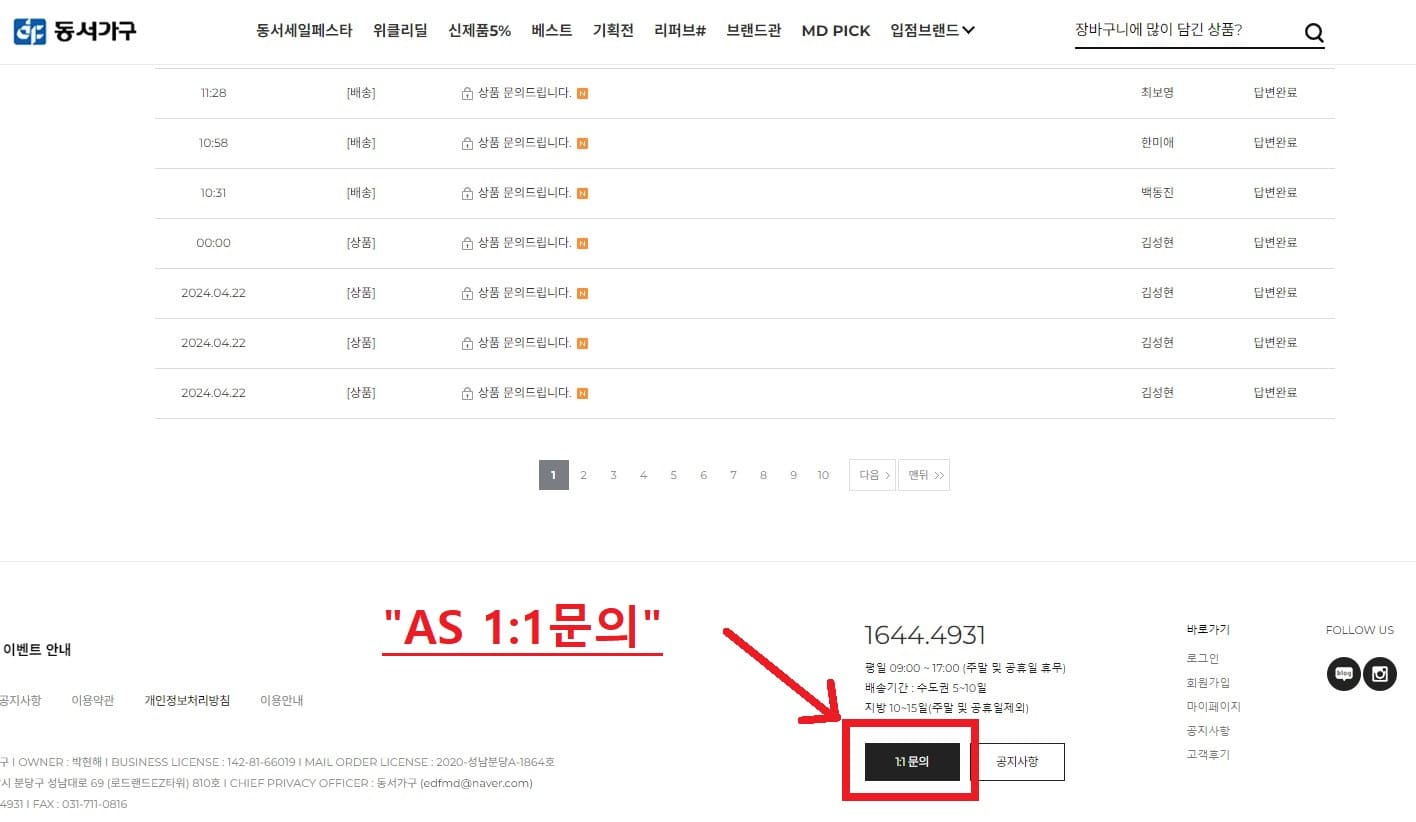Click the product icon on the last 2024.04.22 inquiry
This screenshot has height=822, width=1416.
[x=467, y=392]
